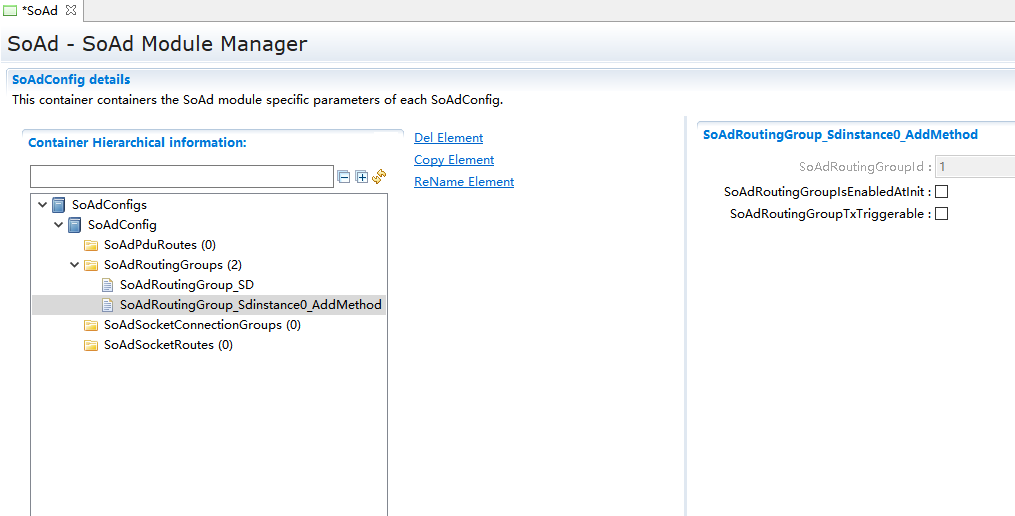Toggle SoAdRoutingGroupTxTriggerable checkbox

coord(941,214)
